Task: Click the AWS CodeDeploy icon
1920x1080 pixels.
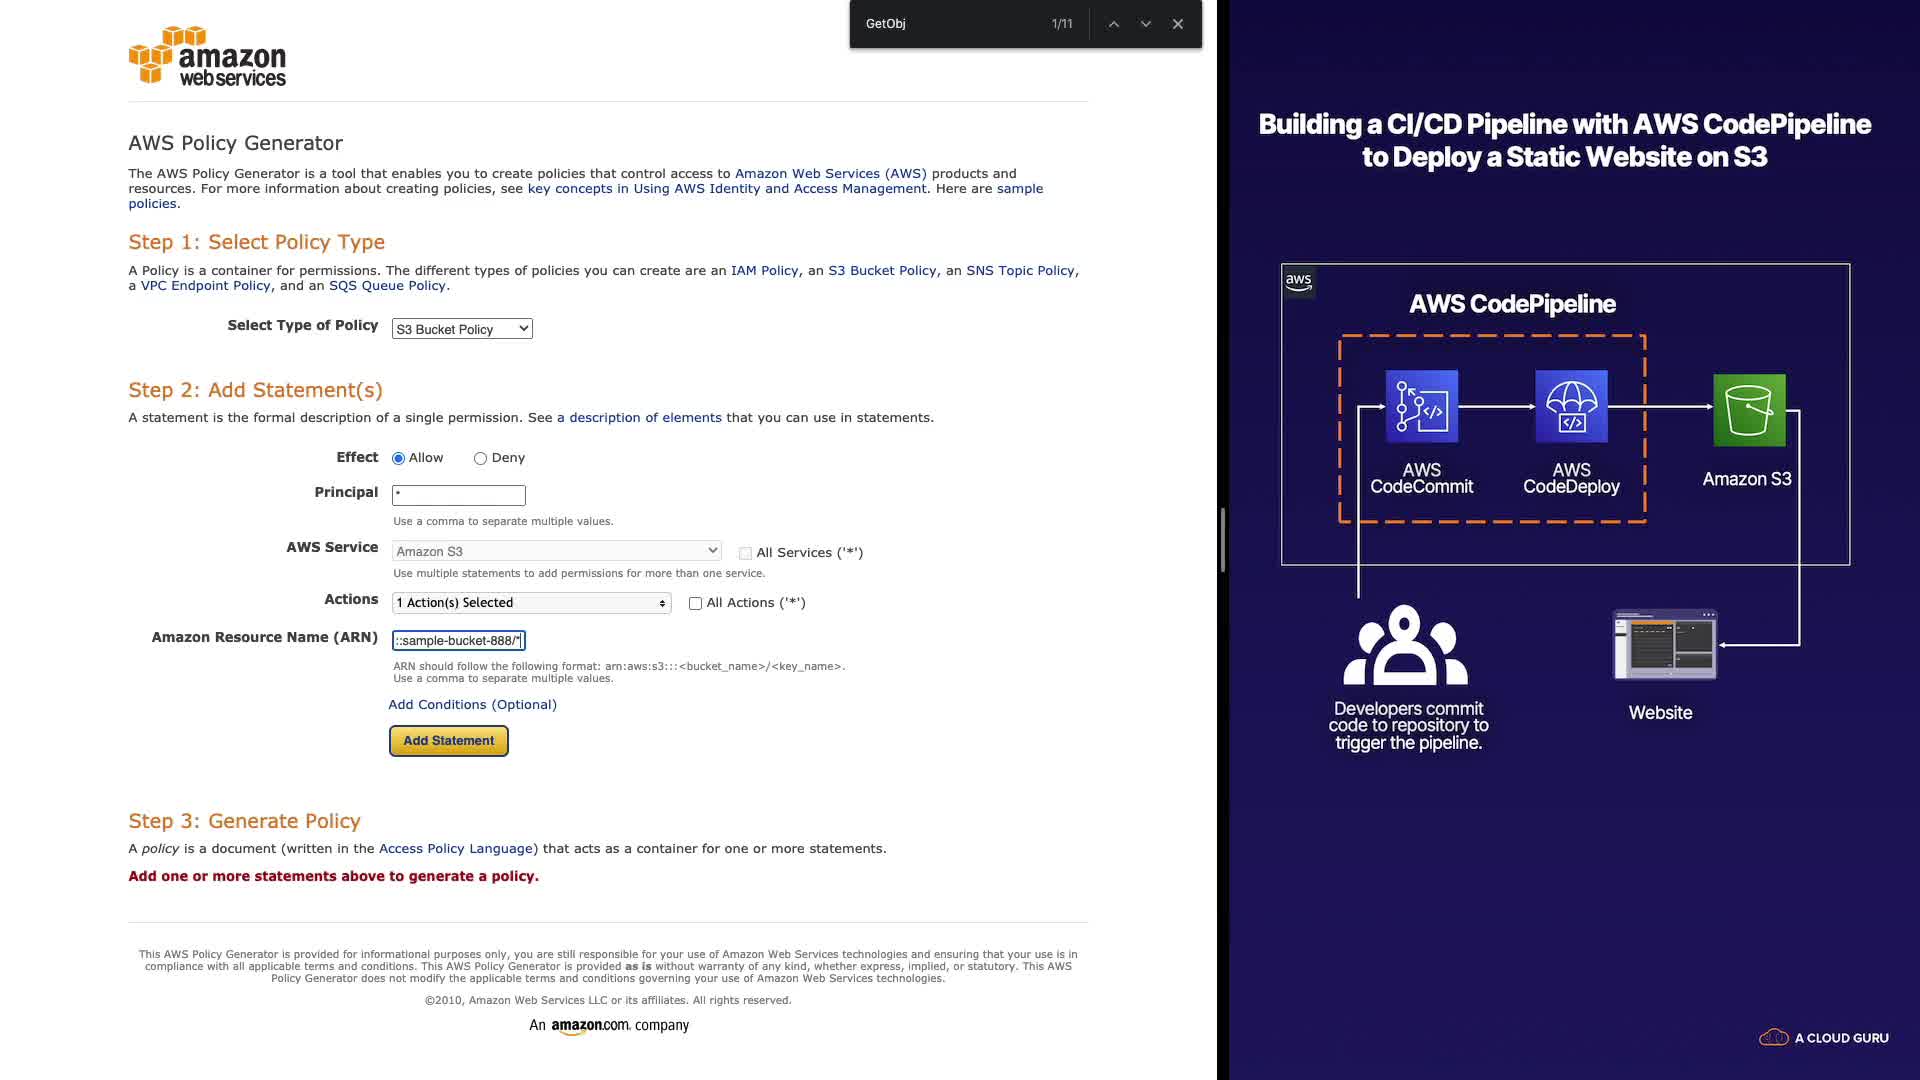Action: [x=1571, y=406]
